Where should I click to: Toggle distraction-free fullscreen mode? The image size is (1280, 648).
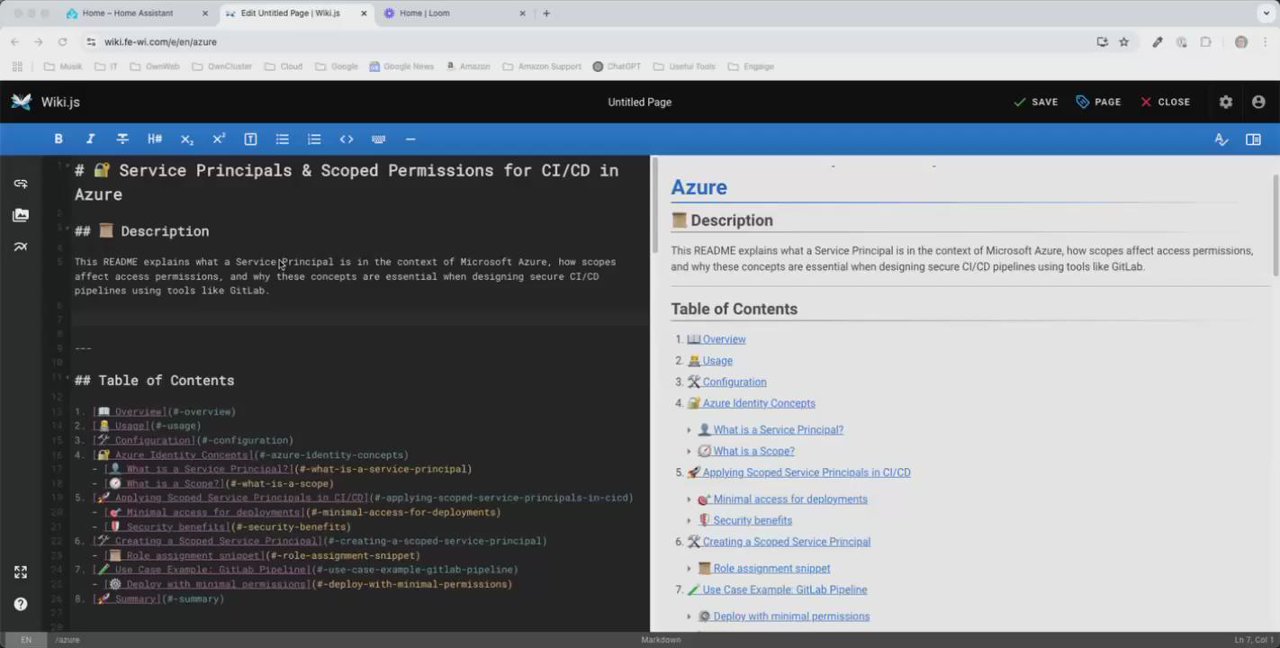click(20, 572)
